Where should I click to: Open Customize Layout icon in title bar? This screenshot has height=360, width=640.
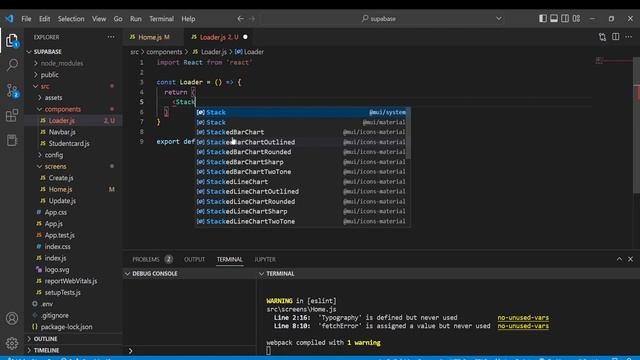[x=576, y=18]
